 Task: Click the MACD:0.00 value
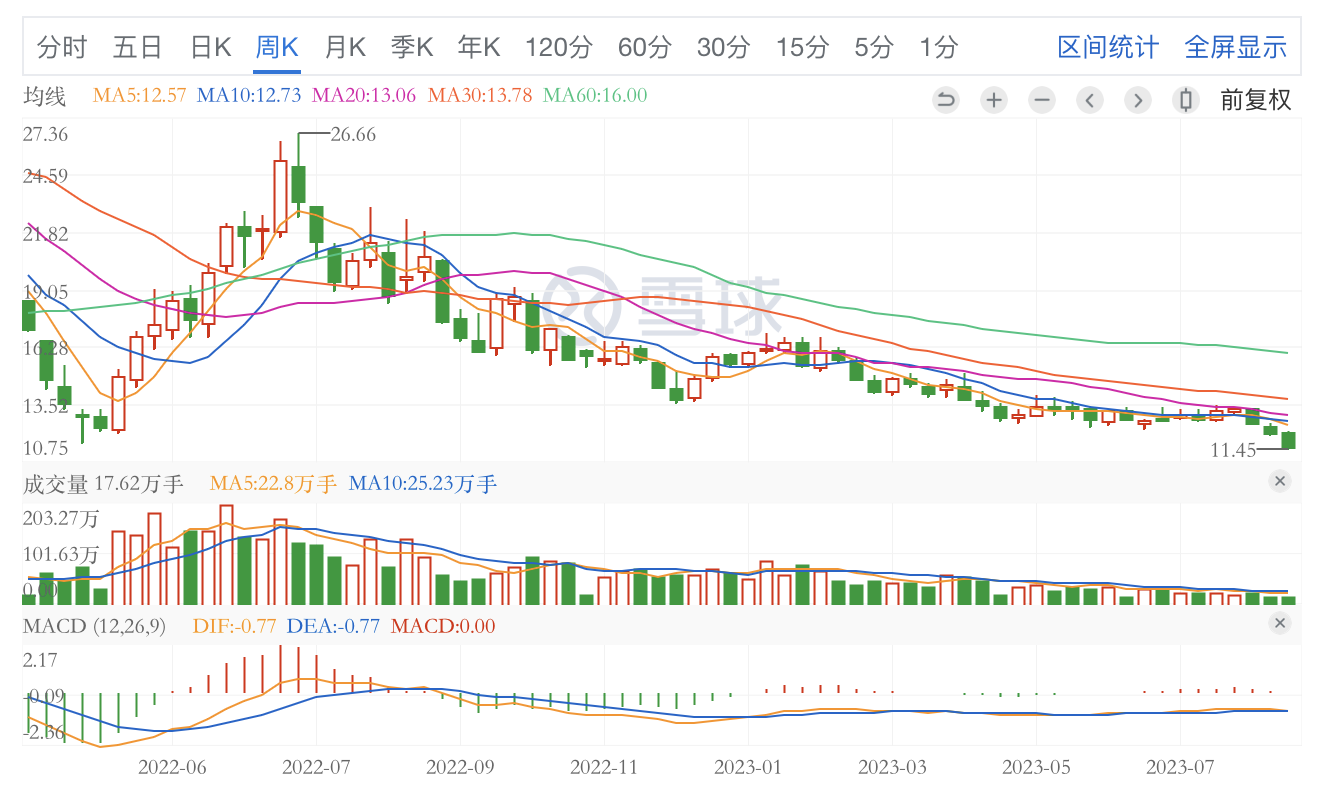click(x=443, y=627)
